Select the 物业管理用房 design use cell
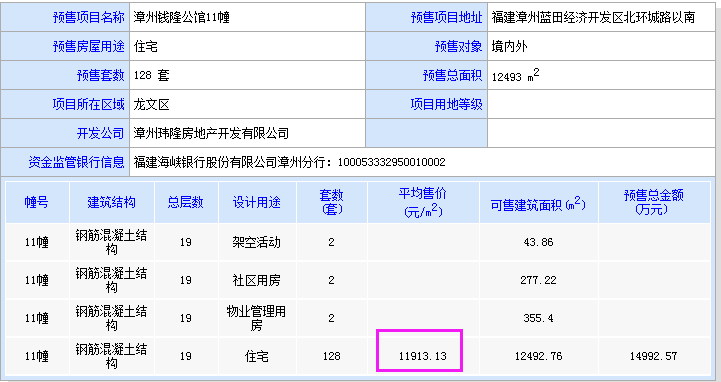This screenshot has width=721, height=382. tap(256, 318)
